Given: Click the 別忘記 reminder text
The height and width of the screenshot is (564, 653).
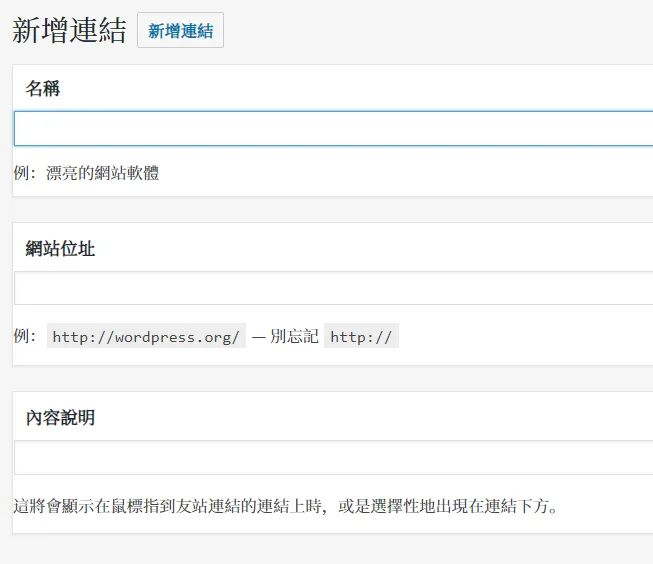Looking at the screenshot, I should [x=294, y=337].
